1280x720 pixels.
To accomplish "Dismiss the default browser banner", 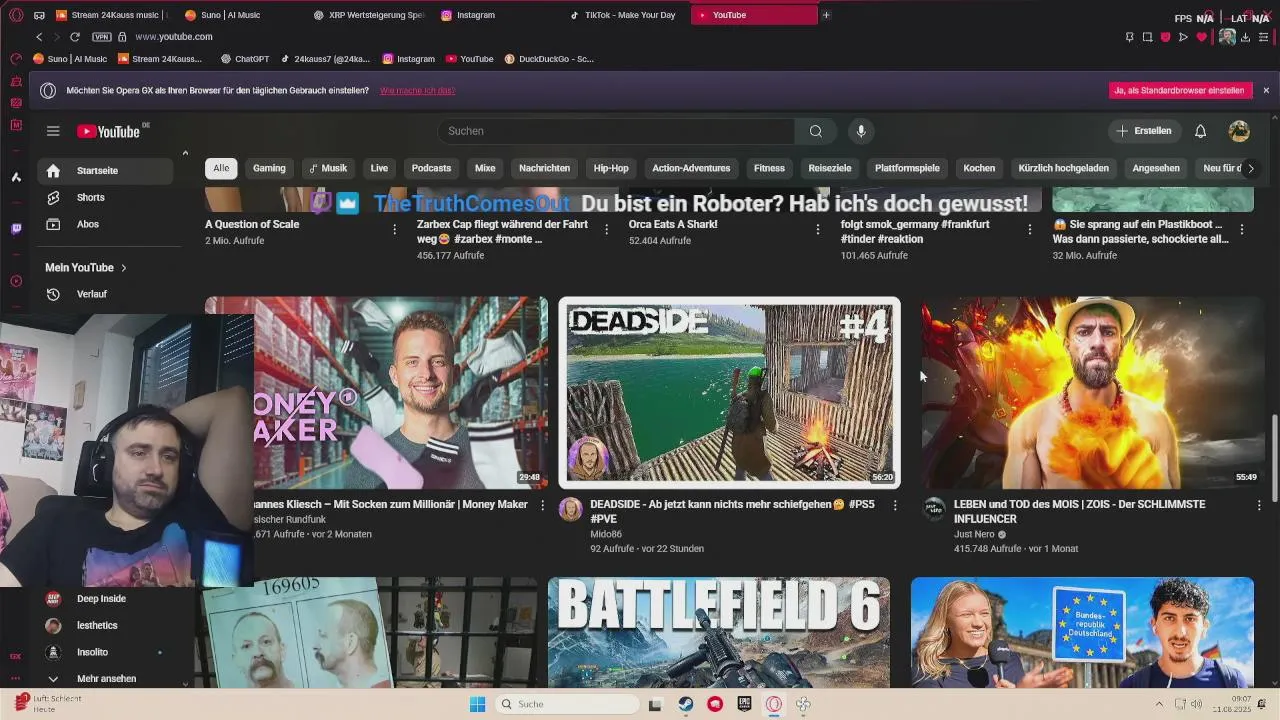I will pyautogui.click(x=1266, y=90).
